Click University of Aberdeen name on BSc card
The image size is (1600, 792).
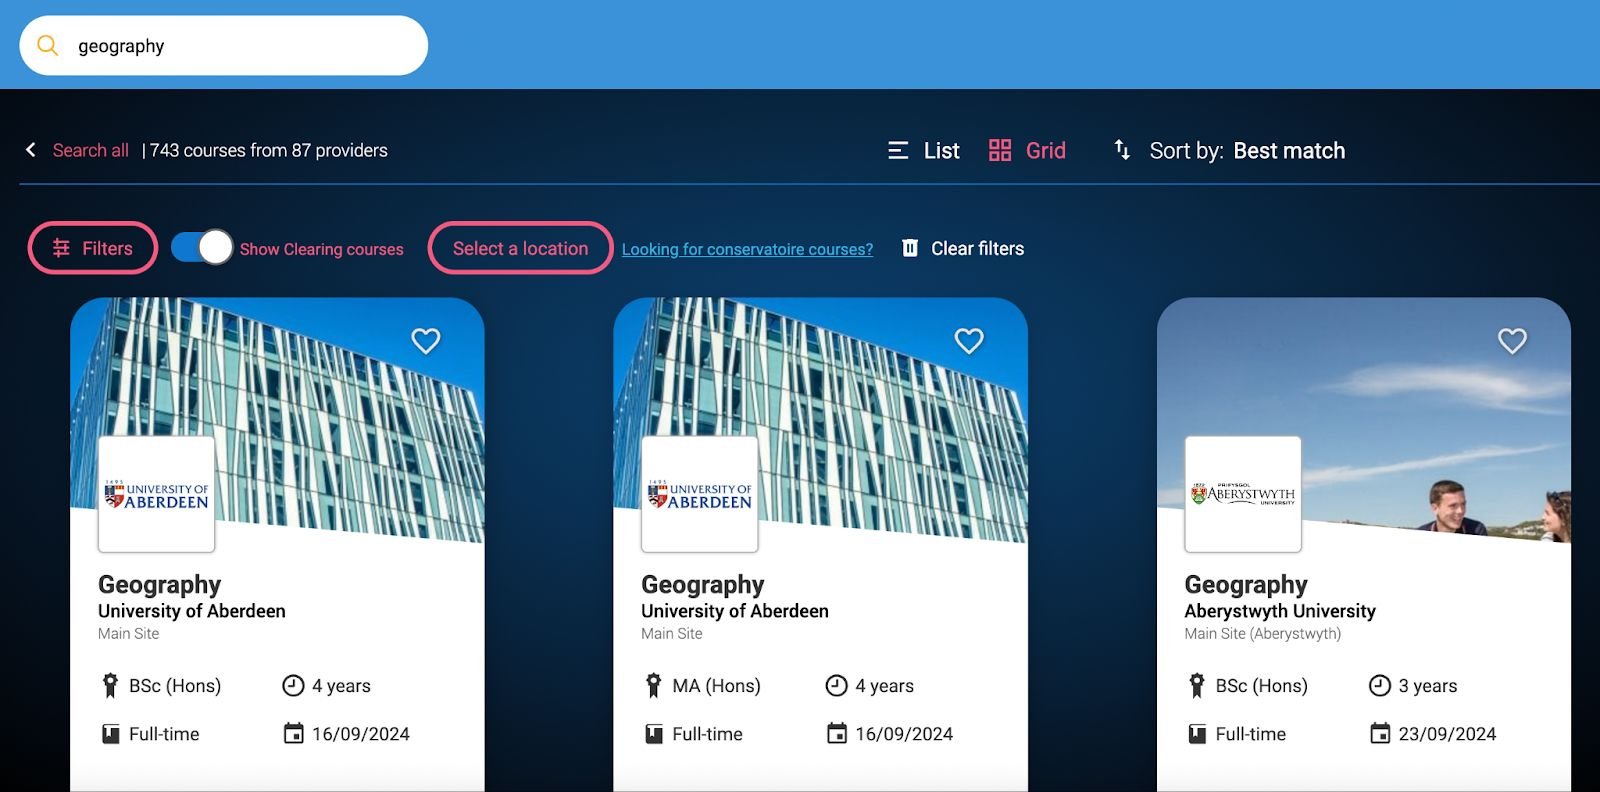[x=192, y=611]
